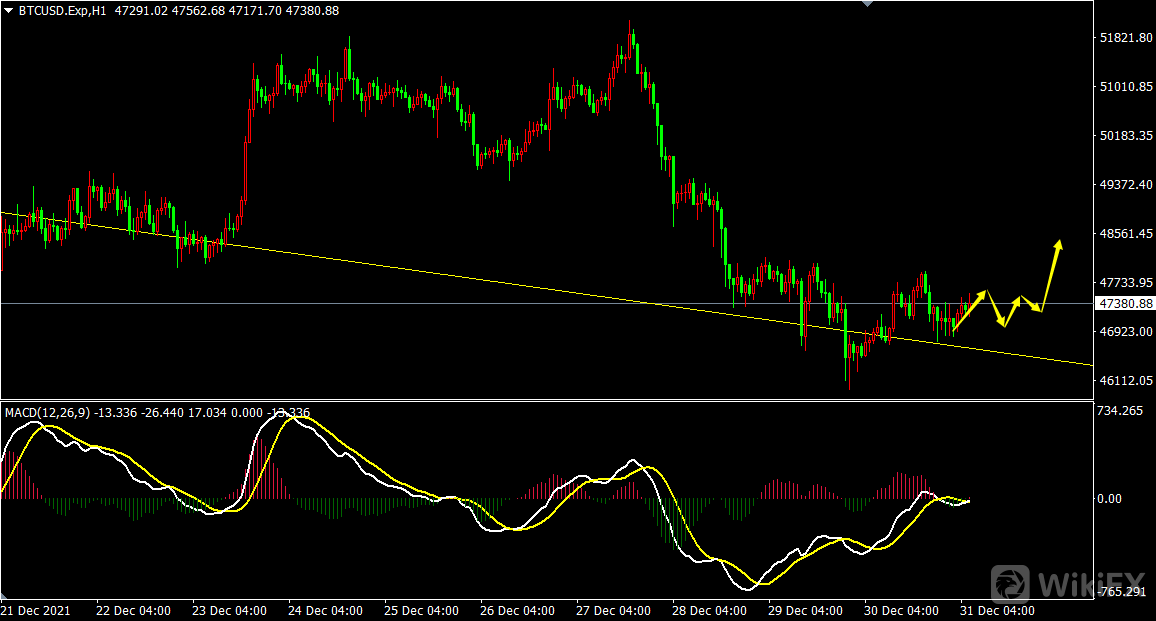Screen dimensions: 1156x621
Task: Click the 49372.40 price axis label
Action: click(x=1126, y=185)
